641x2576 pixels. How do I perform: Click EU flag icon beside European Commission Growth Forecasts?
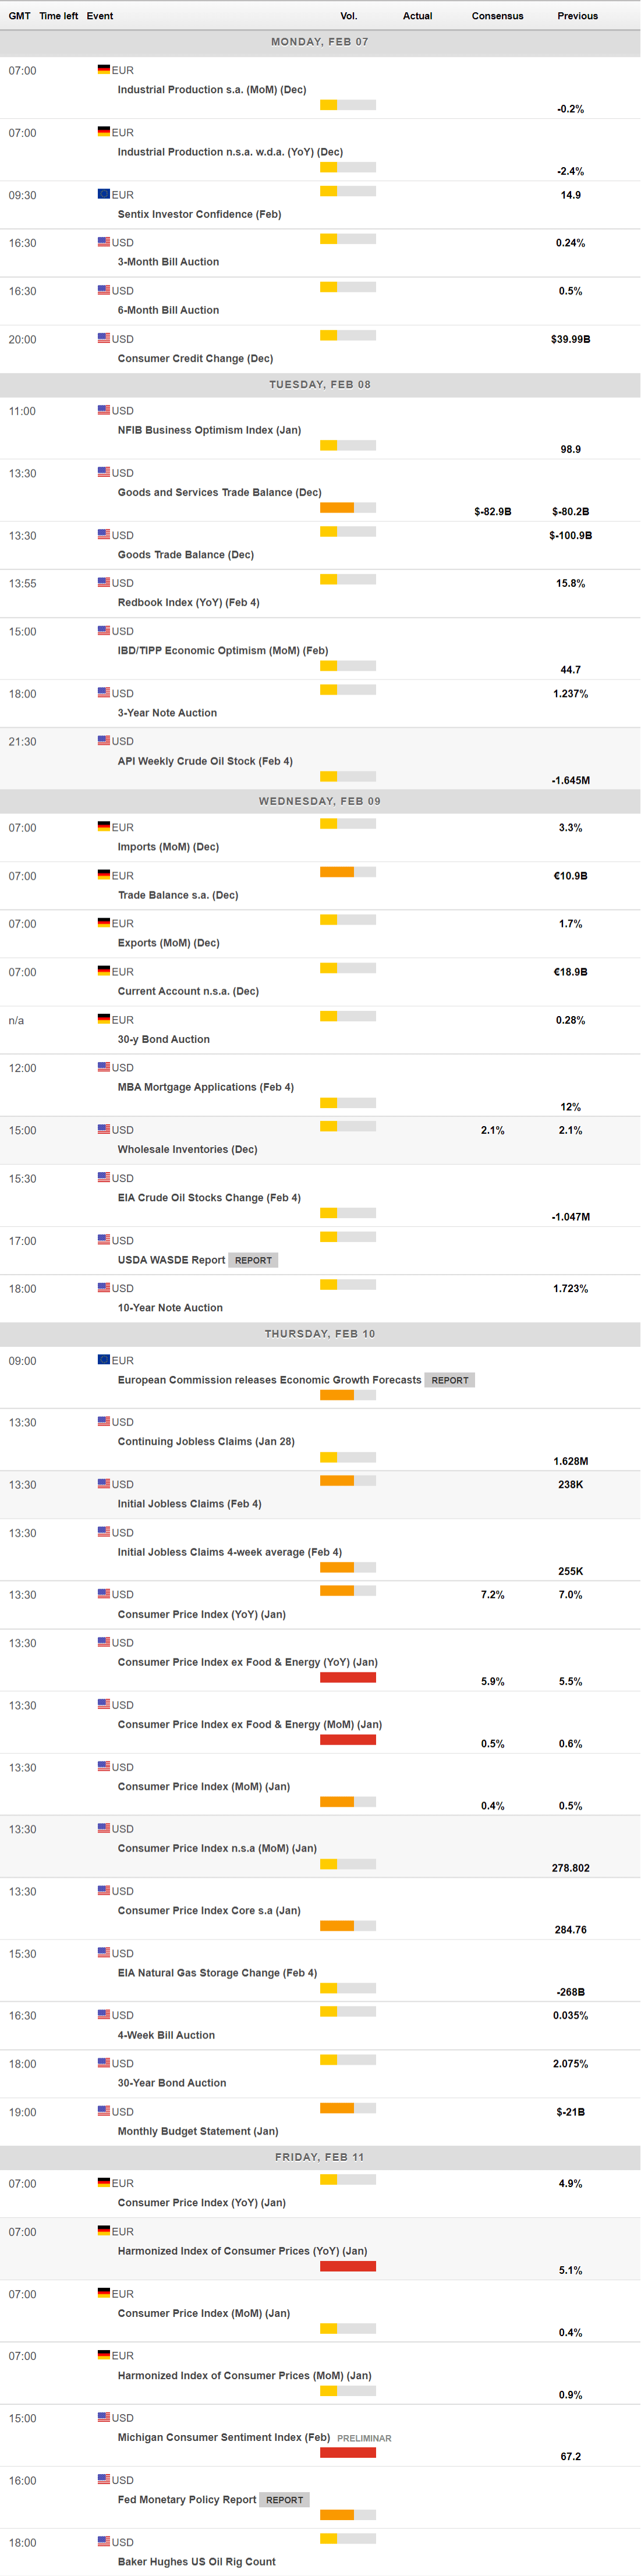pyautogui.click(x=104, y=1359)
